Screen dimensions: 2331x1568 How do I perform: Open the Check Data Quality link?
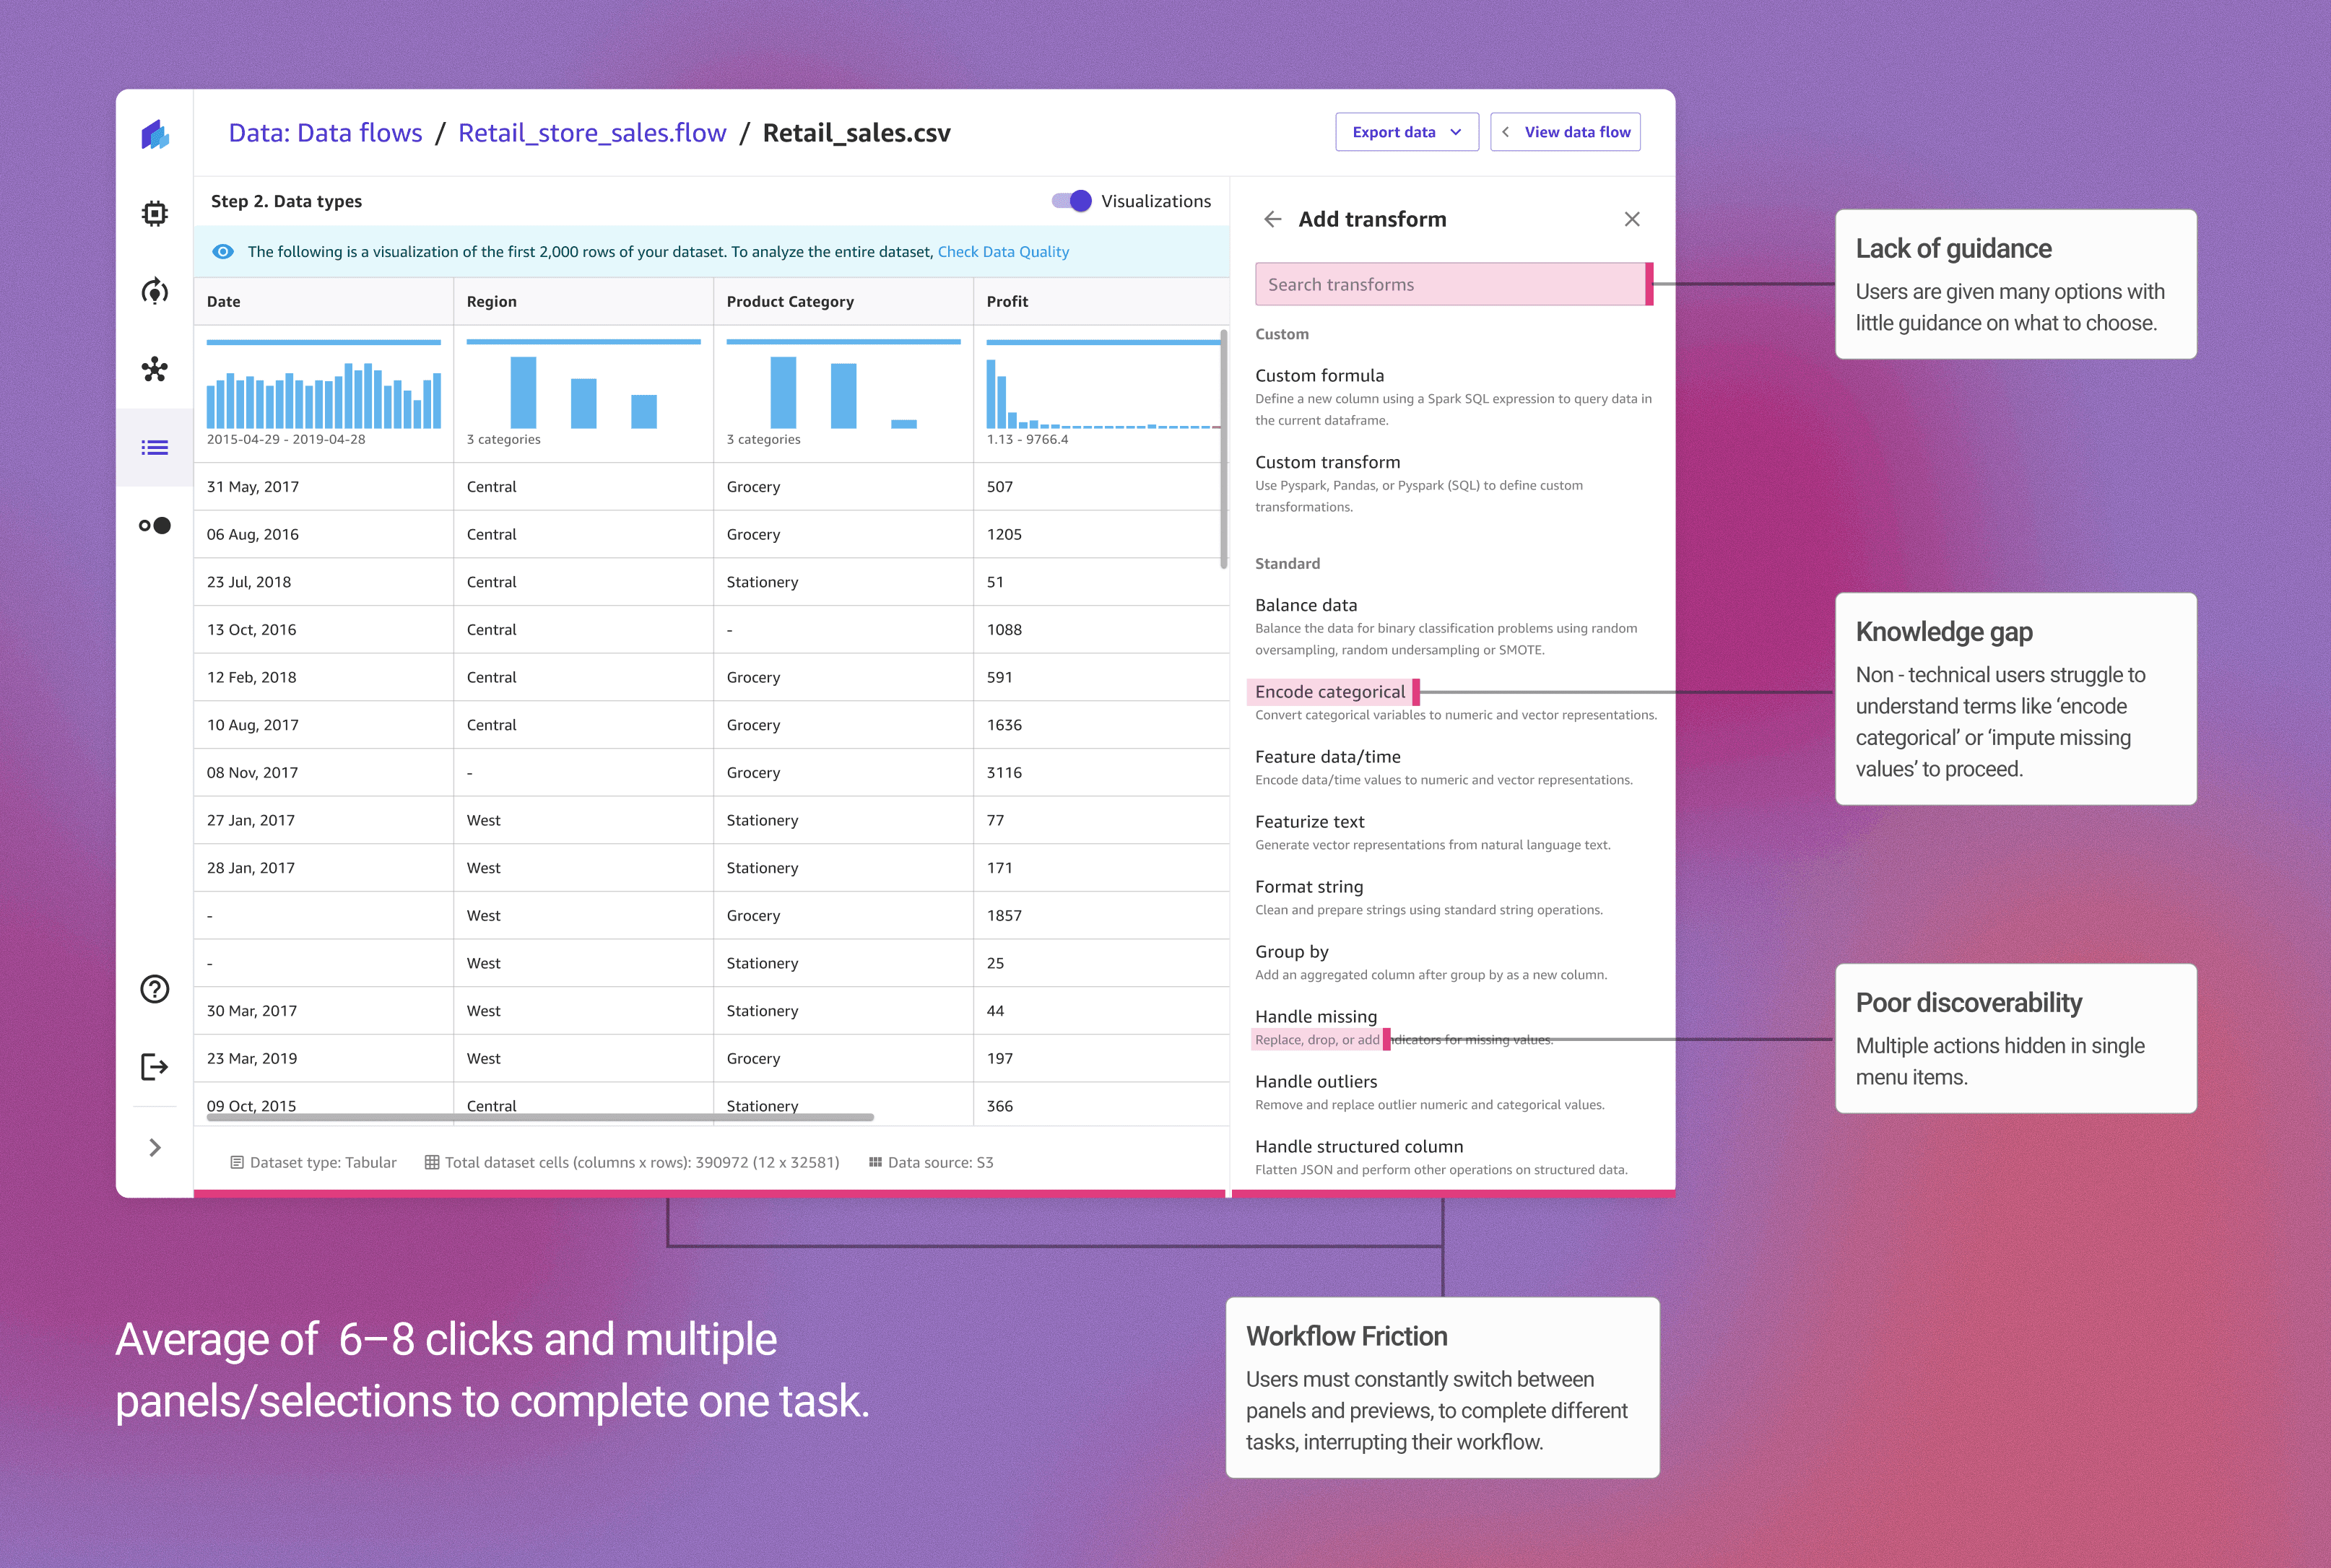pos(1002,252)
